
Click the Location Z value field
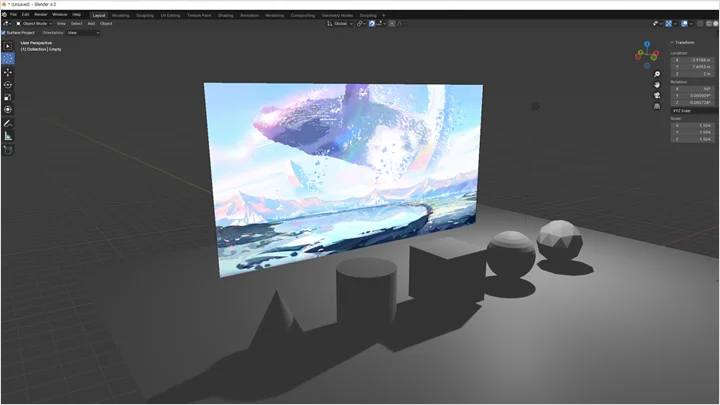[693, 73]
